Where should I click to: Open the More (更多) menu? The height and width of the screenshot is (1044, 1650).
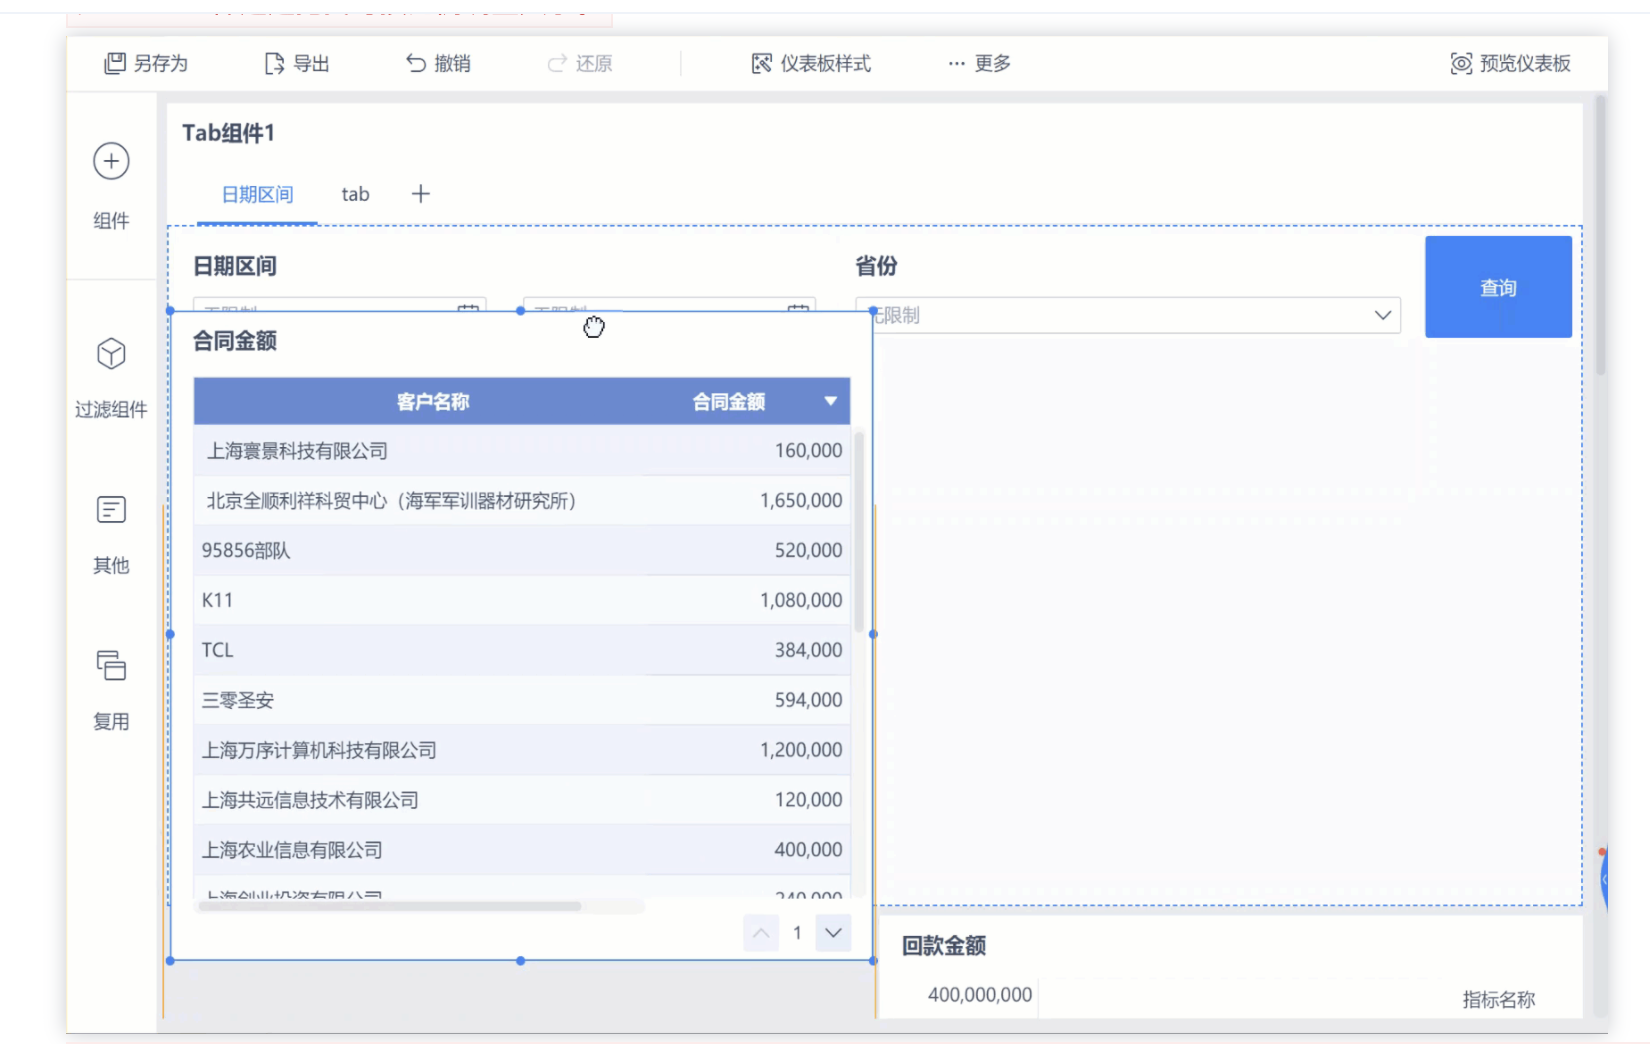click(980, 63)
